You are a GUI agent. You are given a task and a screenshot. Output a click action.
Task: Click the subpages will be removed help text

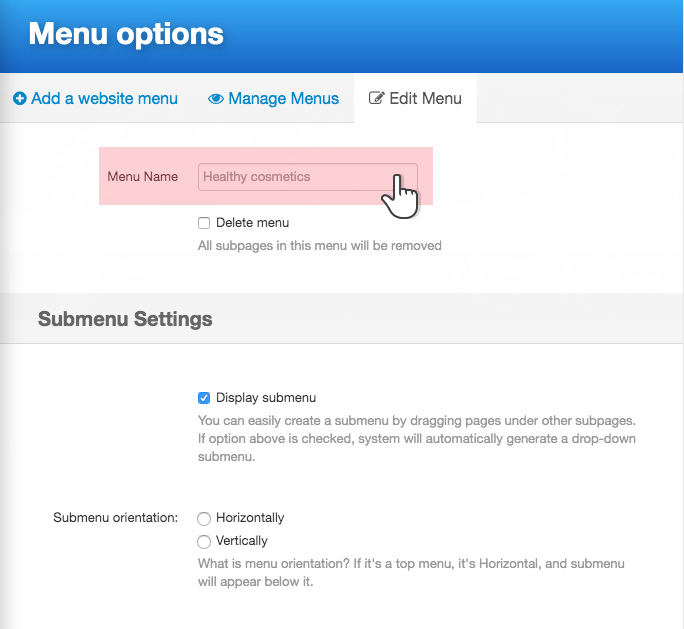click(319, 245)
